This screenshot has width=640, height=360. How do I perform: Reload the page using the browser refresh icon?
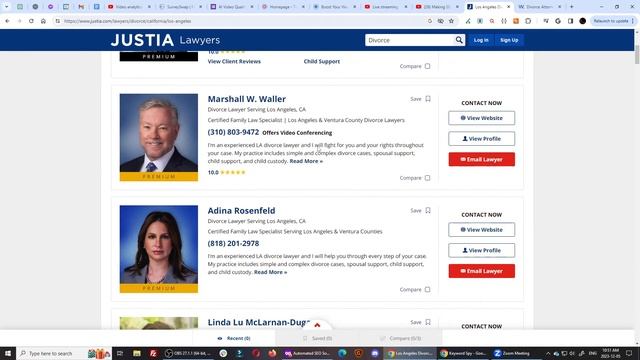click(x=31, y=21)
